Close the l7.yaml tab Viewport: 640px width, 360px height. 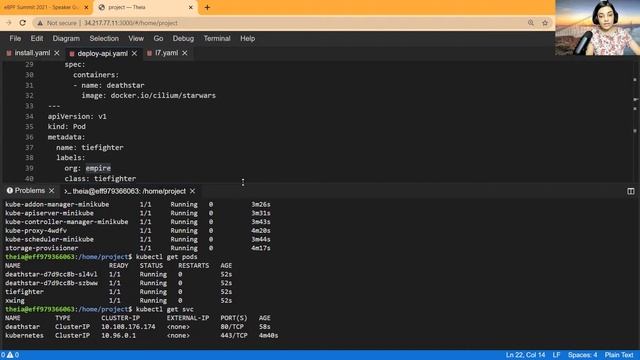(x=185, y=53)
